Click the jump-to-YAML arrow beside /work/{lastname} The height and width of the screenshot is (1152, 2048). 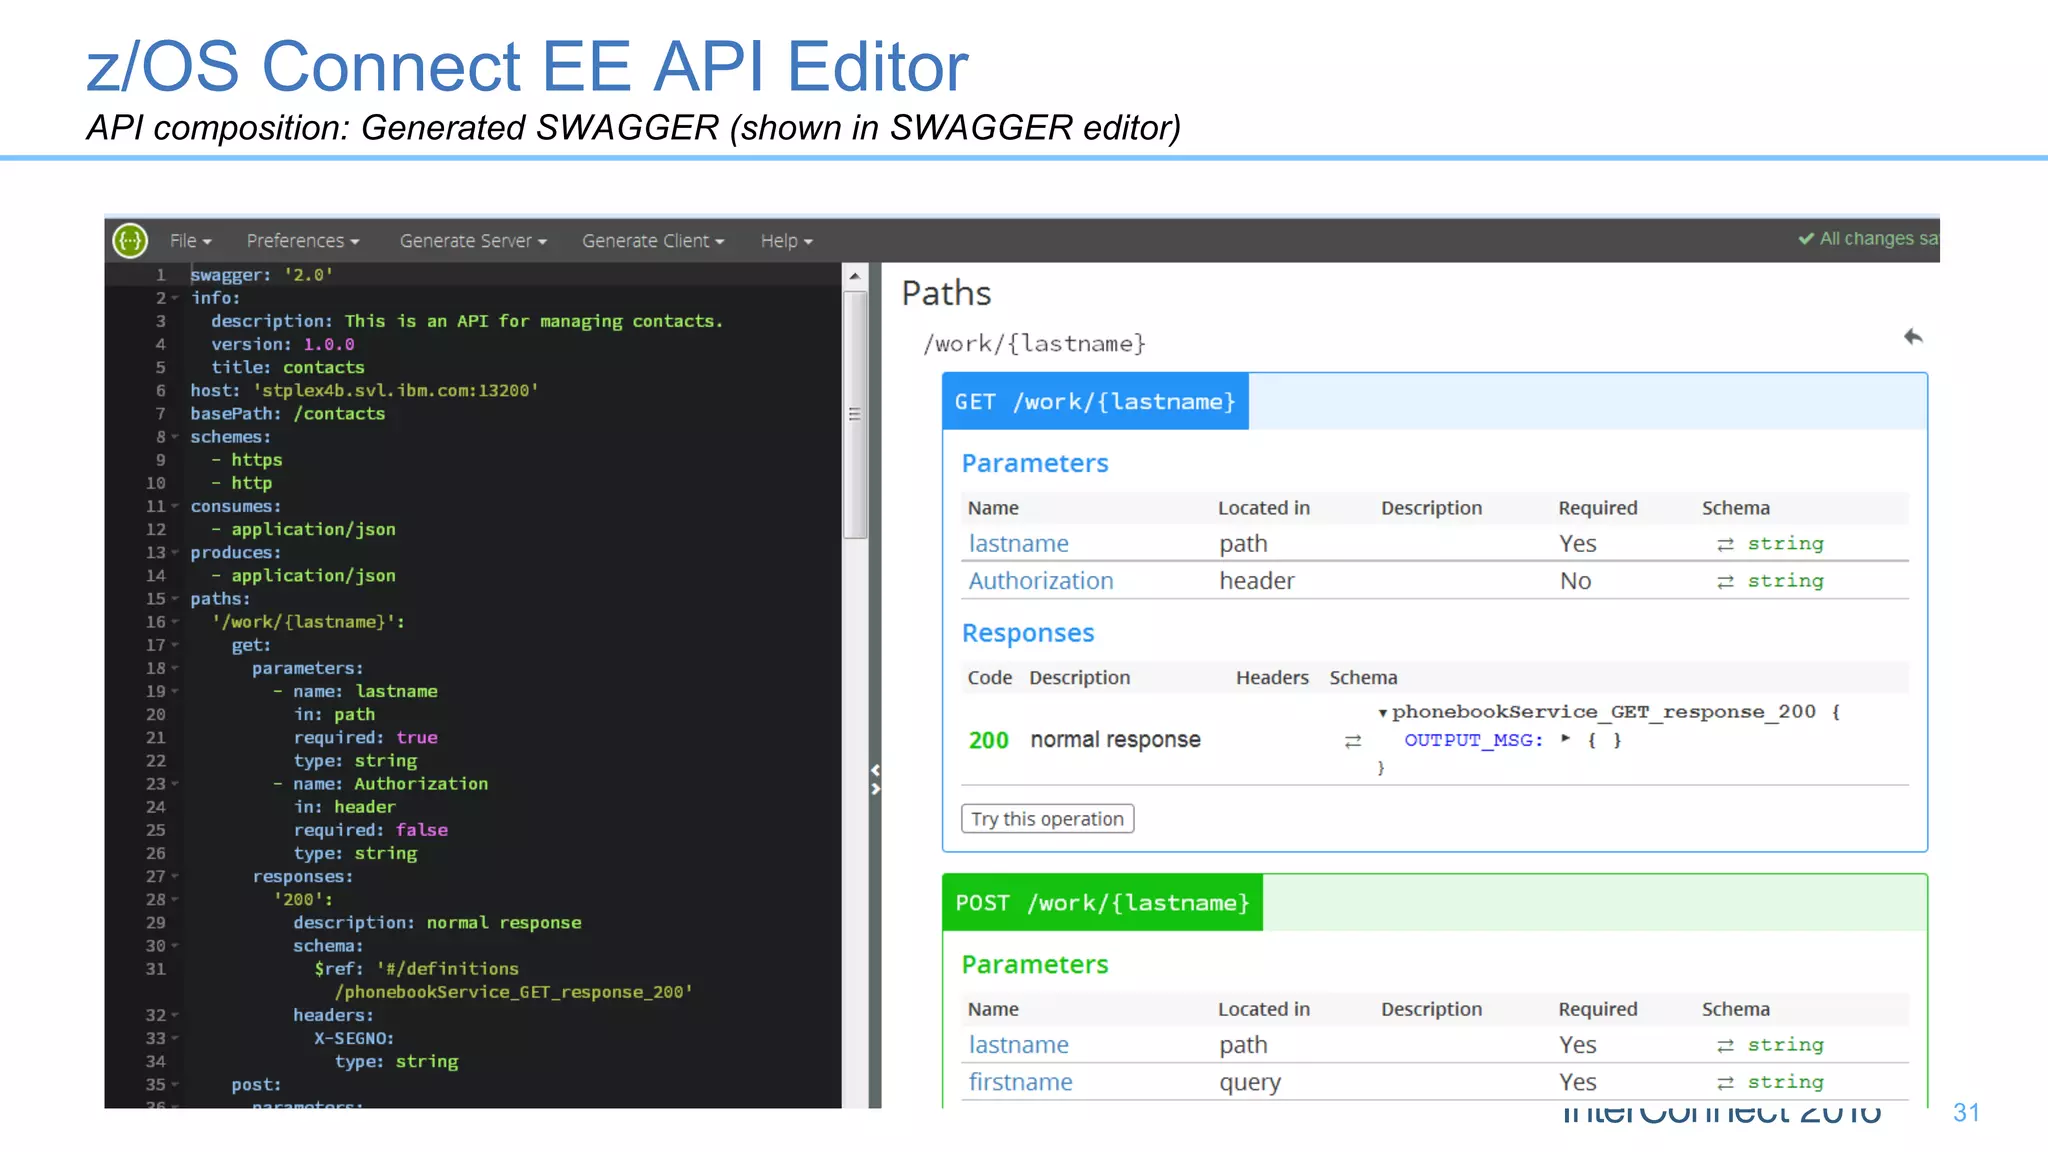(1913, 337)
